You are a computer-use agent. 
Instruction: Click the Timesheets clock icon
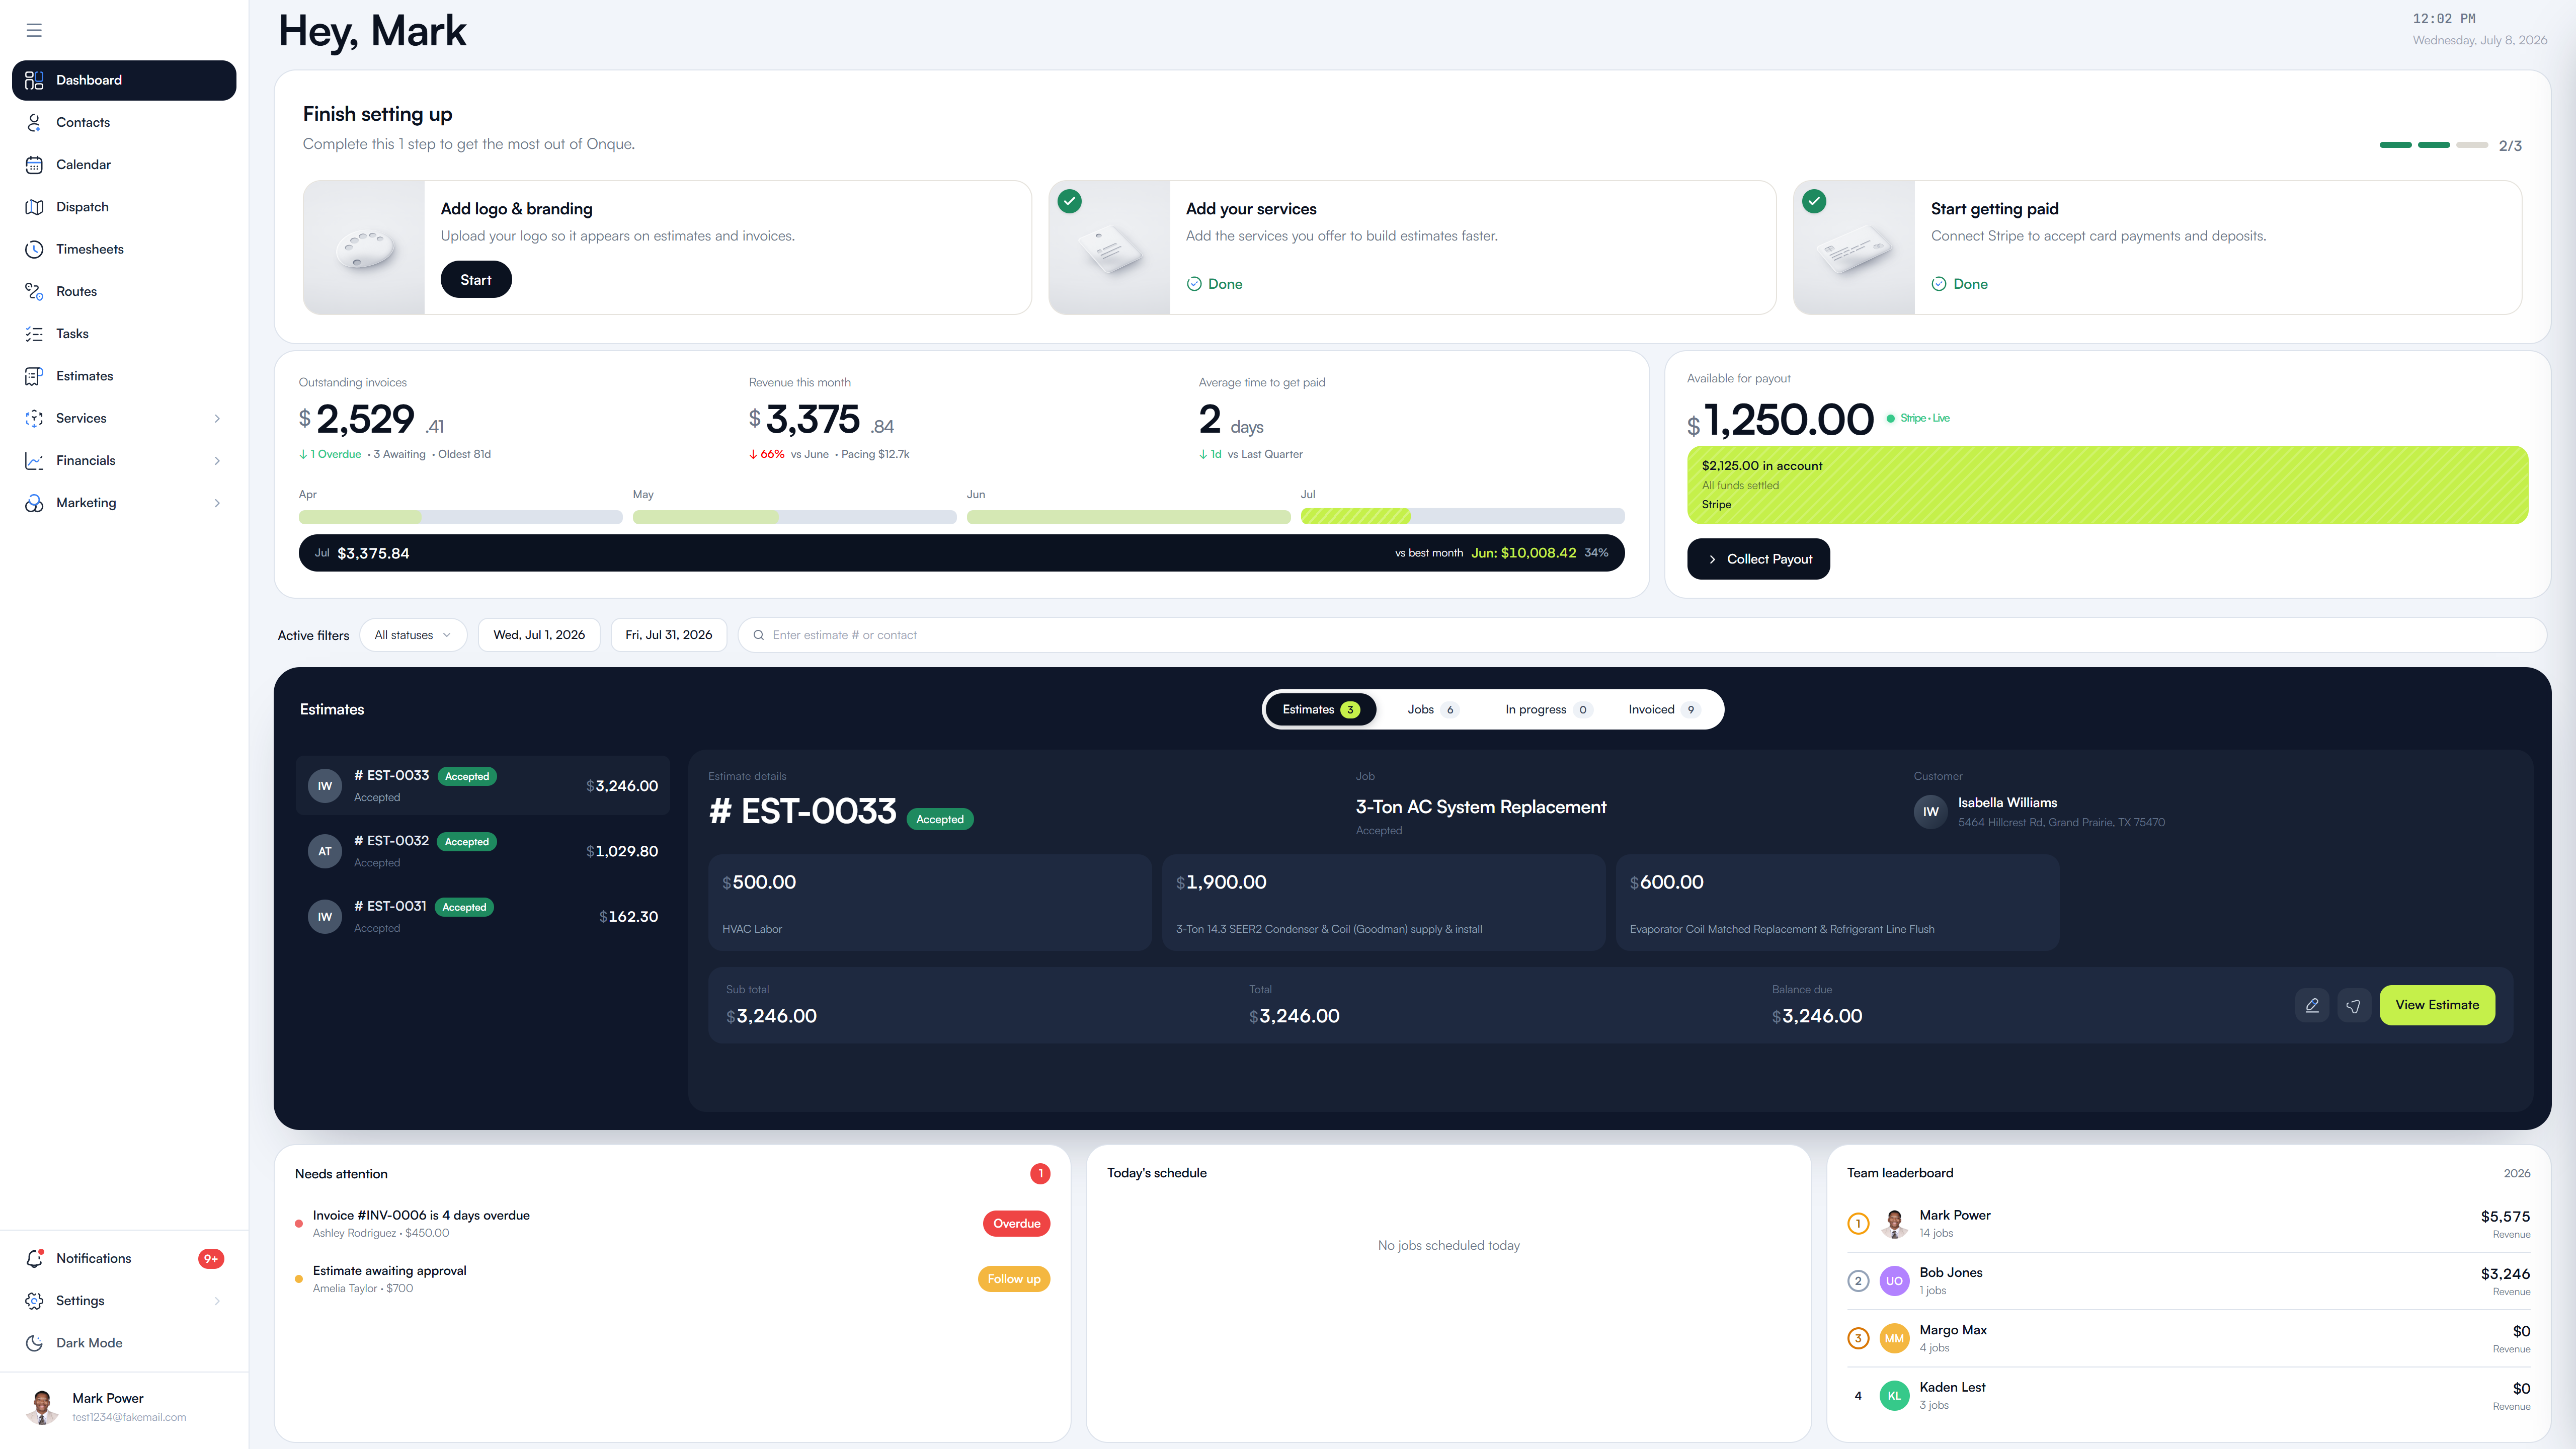34,249
